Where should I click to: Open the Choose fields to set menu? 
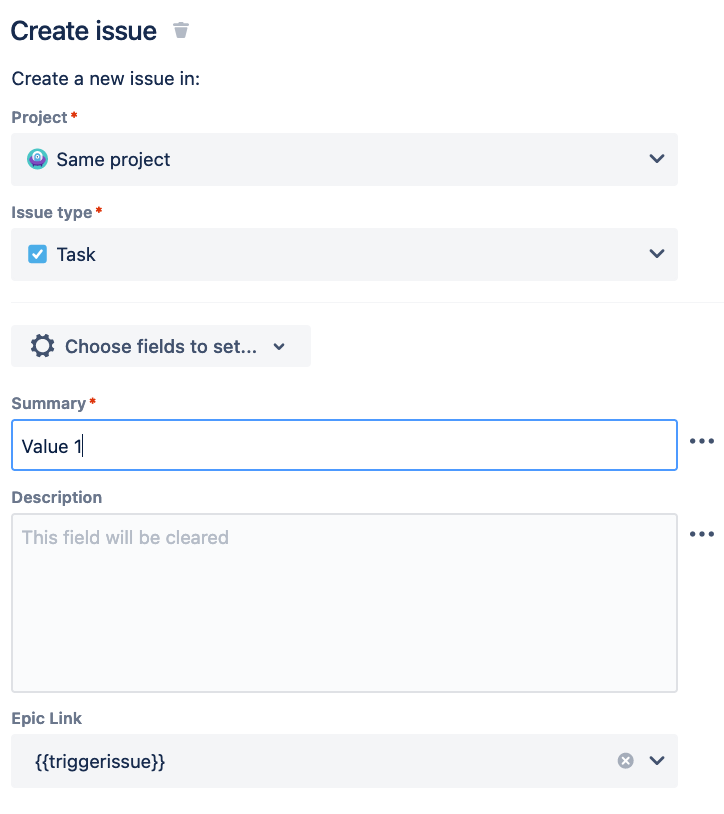160,346
